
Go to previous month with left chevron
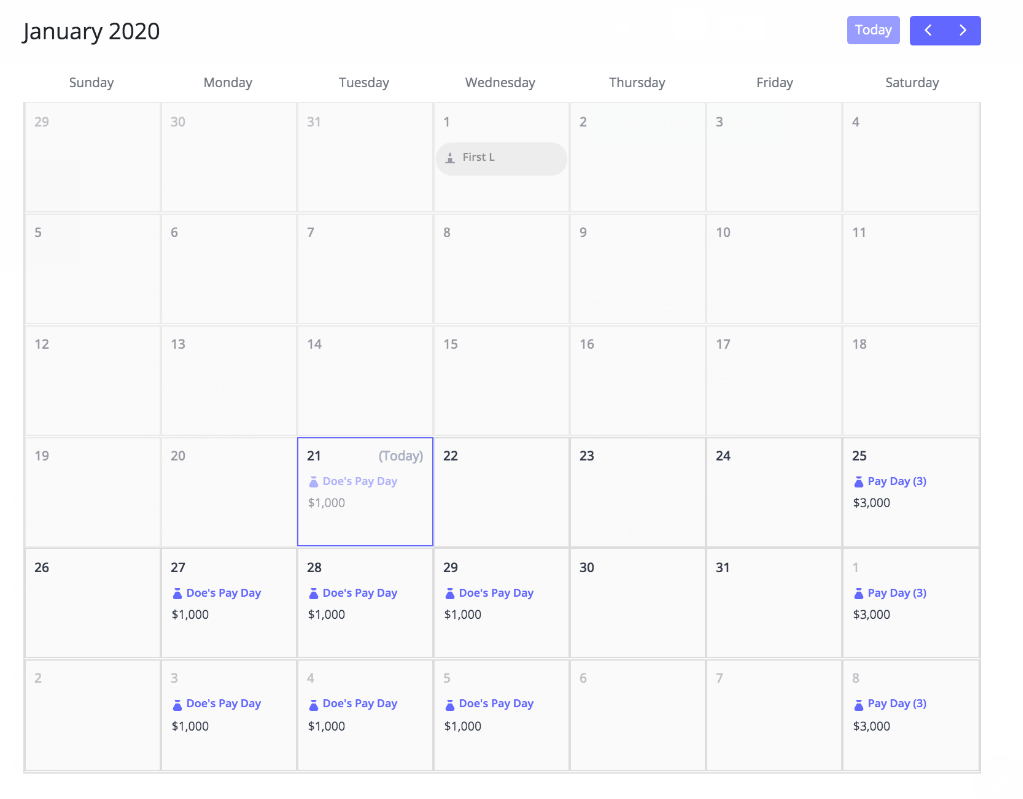pos(928,30)
